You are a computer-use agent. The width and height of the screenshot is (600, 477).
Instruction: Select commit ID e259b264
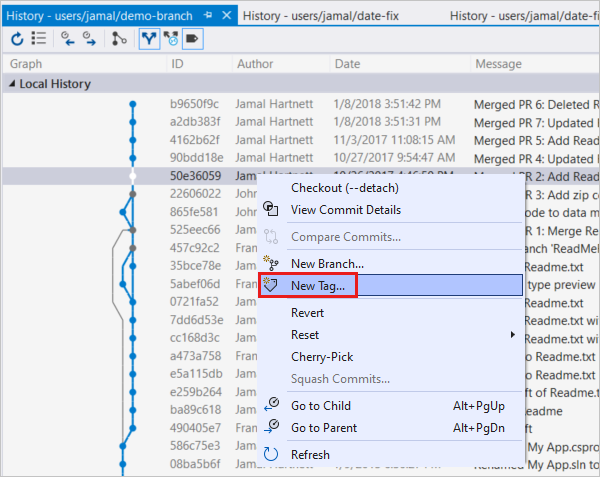[x=196, y=392]
